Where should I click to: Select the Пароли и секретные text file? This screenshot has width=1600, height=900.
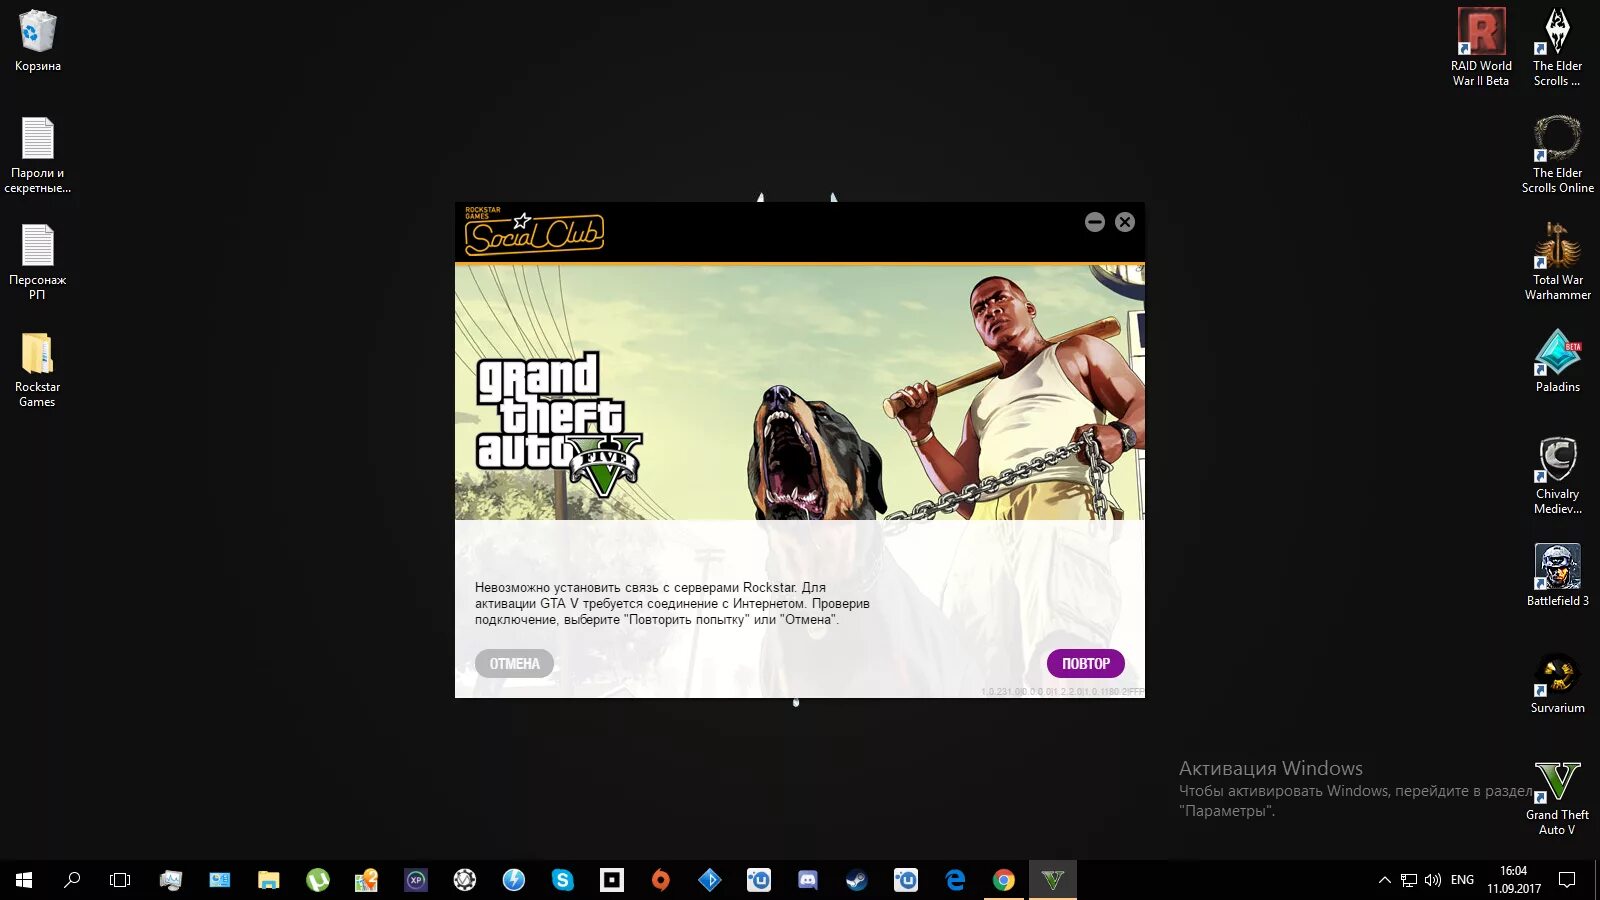click(38, 155)
